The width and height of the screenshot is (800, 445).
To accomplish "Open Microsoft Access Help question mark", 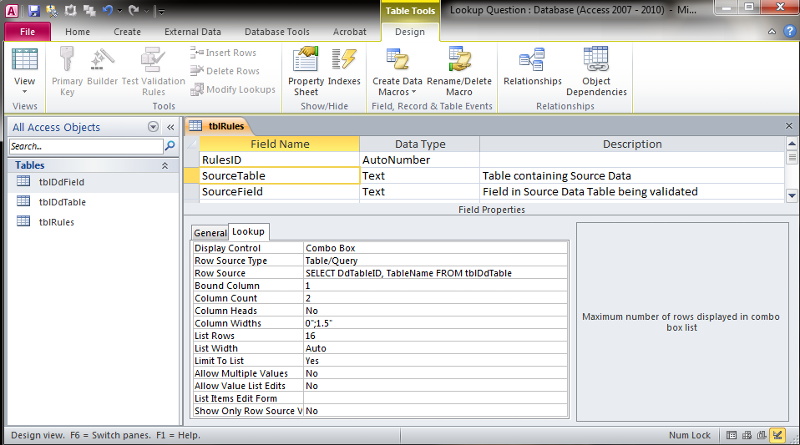I will pos(790,32).
